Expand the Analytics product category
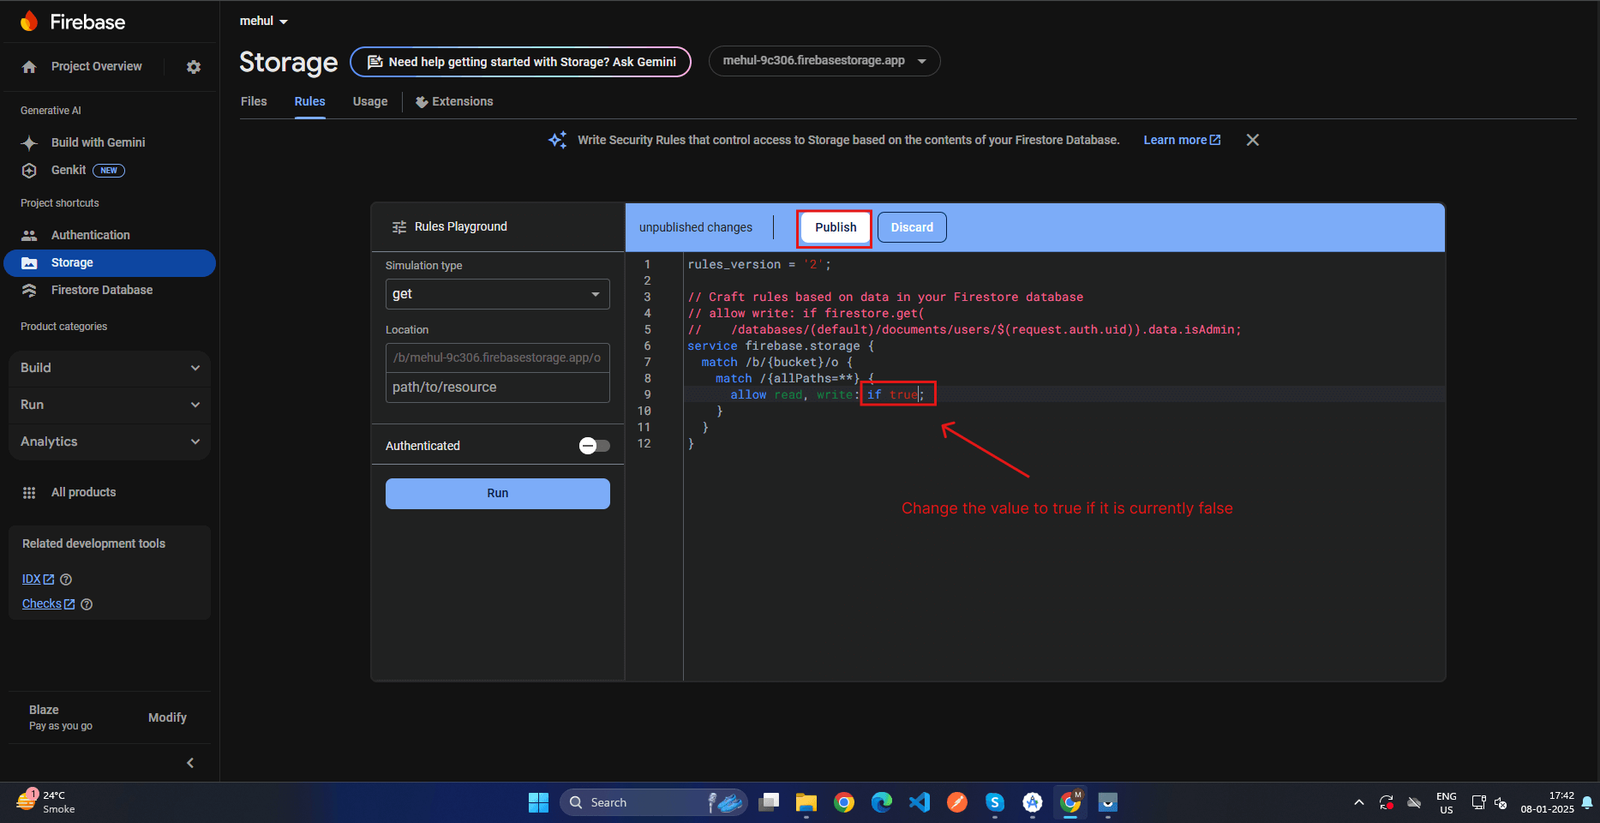The image size is (1600, 823). 110,442
